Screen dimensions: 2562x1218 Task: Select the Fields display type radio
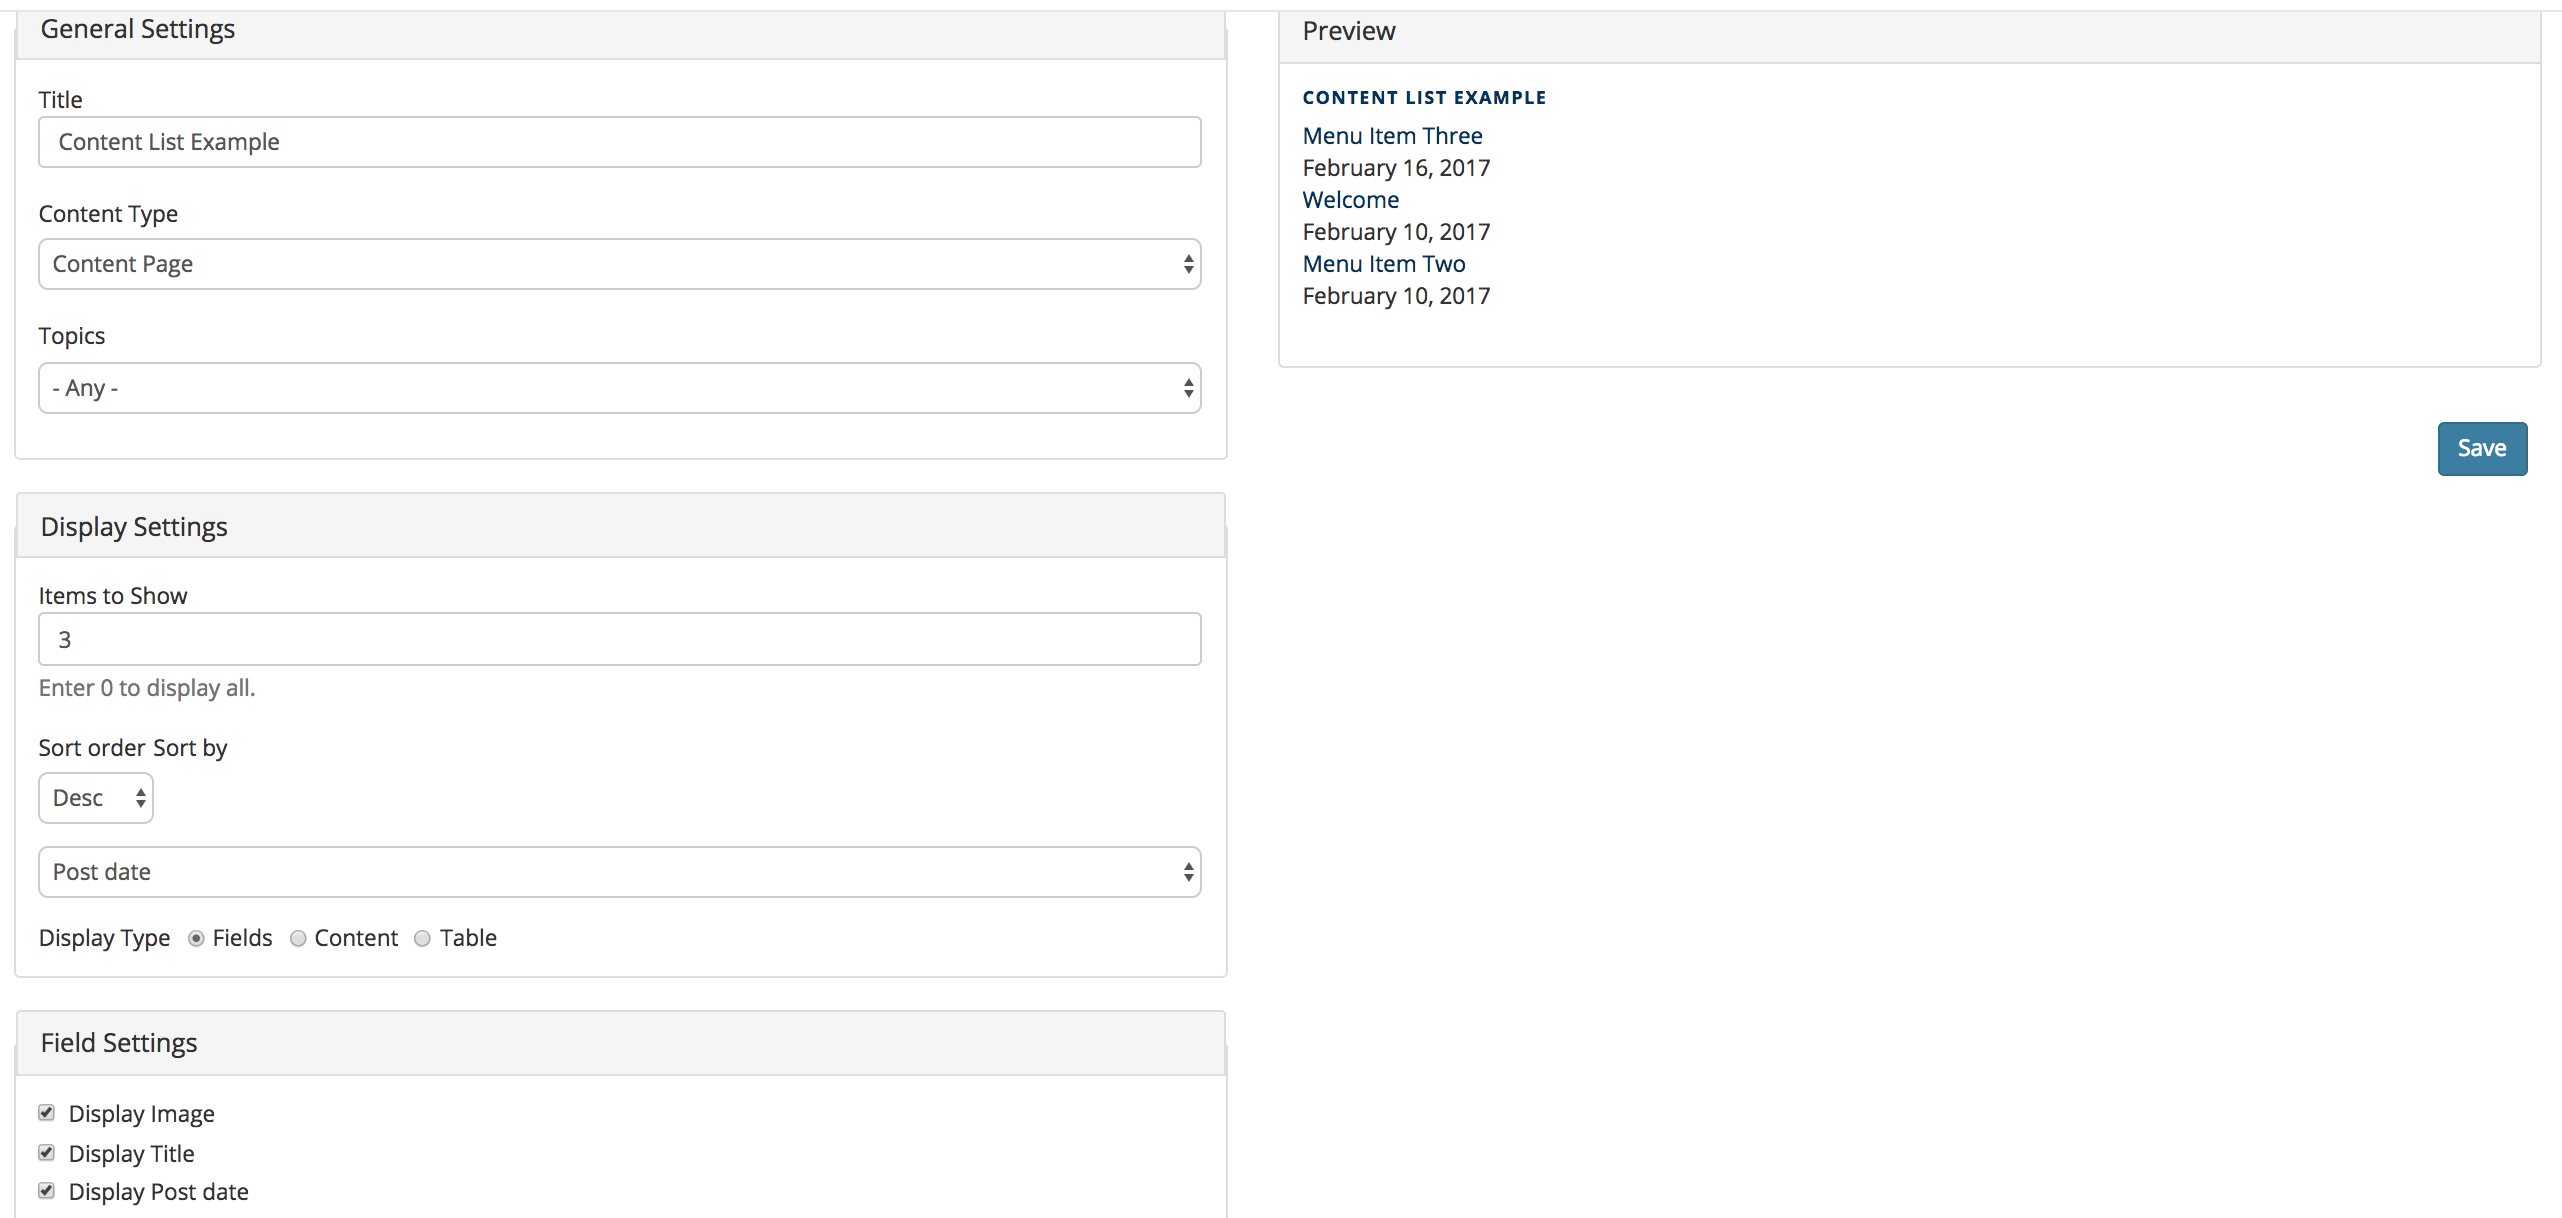pos(196,938)
